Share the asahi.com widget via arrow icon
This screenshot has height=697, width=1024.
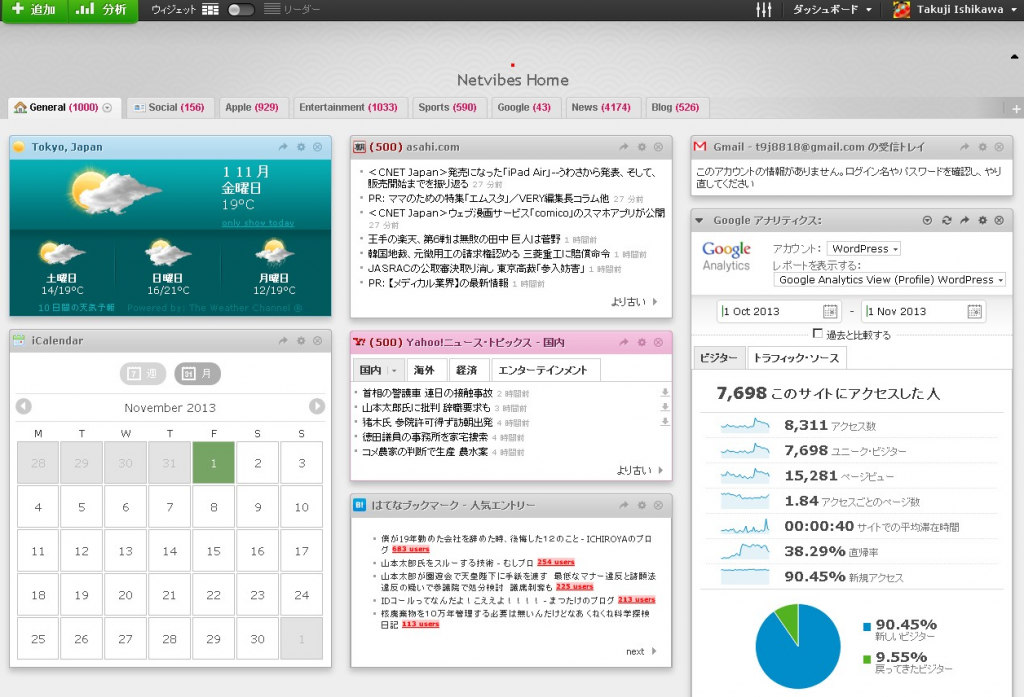(623, 147)
